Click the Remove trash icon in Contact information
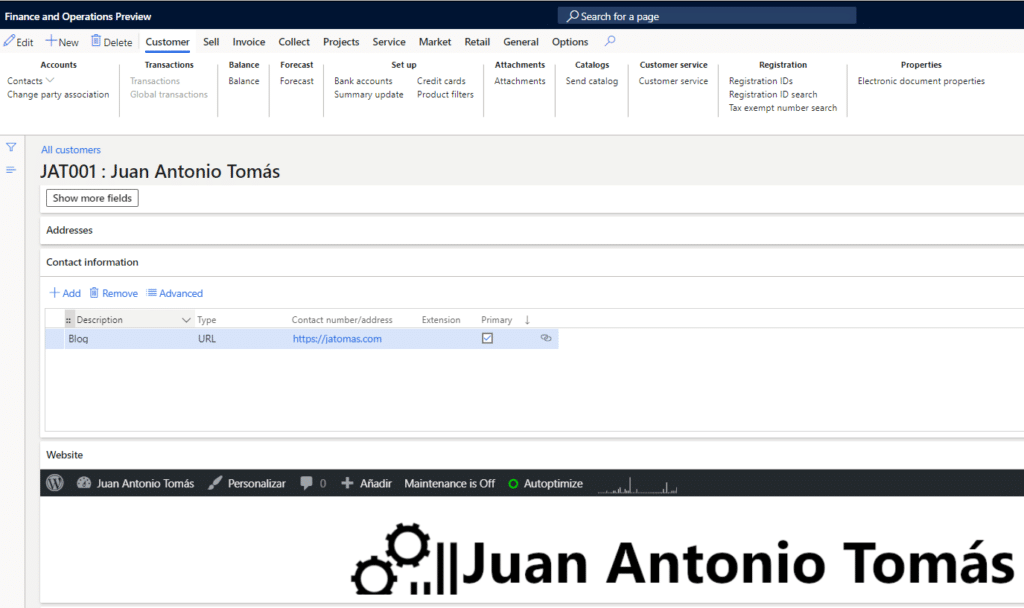Viewport: 1024px width, 608px height. point(94,293)
